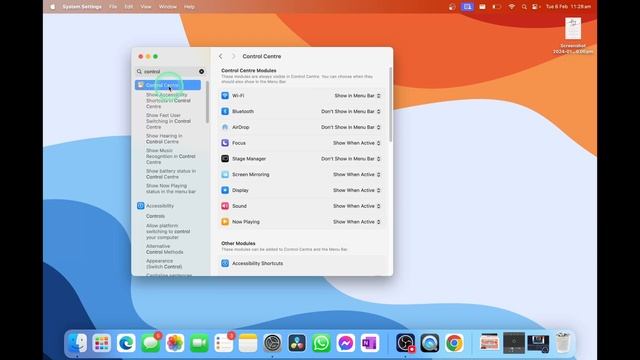Open Photos app from the Dock
The image size is (640, 360).
click(x=175, y=343)
